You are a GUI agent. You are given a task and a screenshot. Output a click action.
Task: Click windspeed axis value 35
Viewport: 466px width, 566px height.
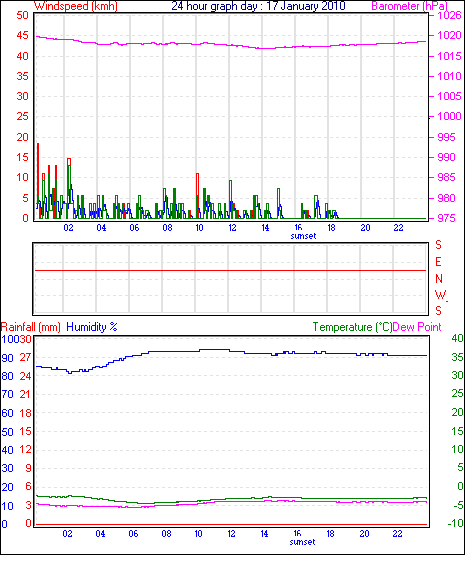tap(22, 76)
